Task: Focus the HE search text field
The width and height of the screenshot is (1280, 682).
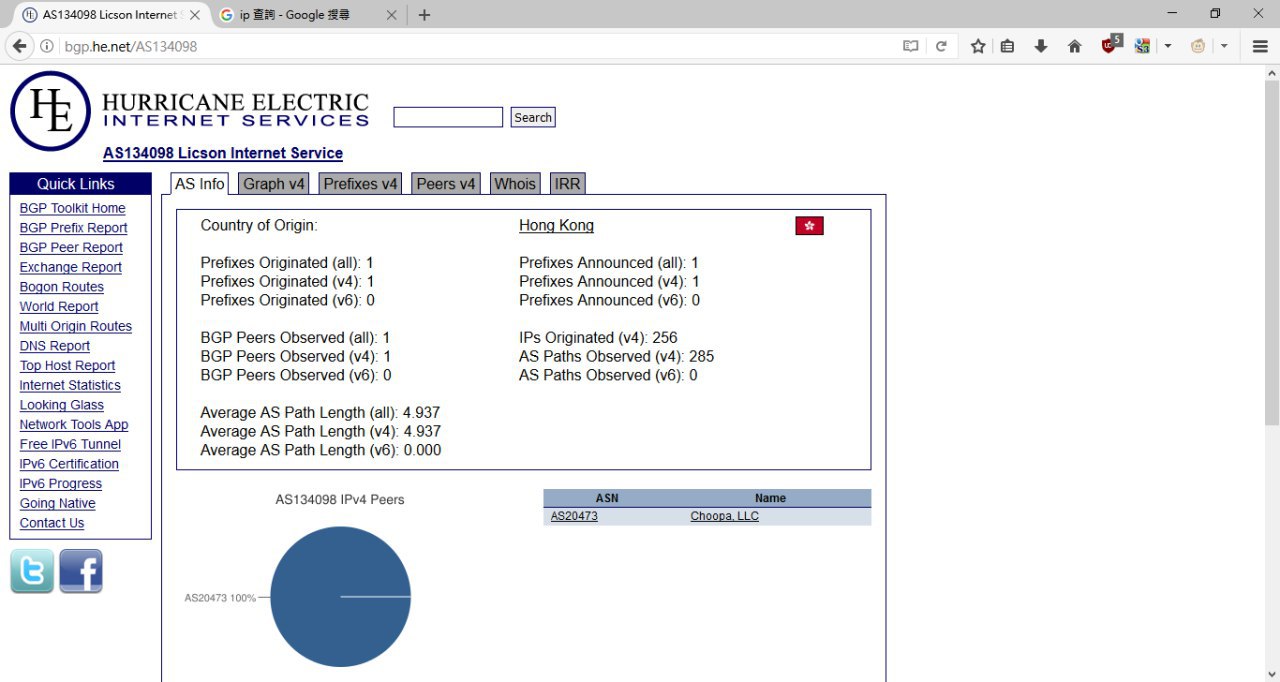Action: [448, 117]
